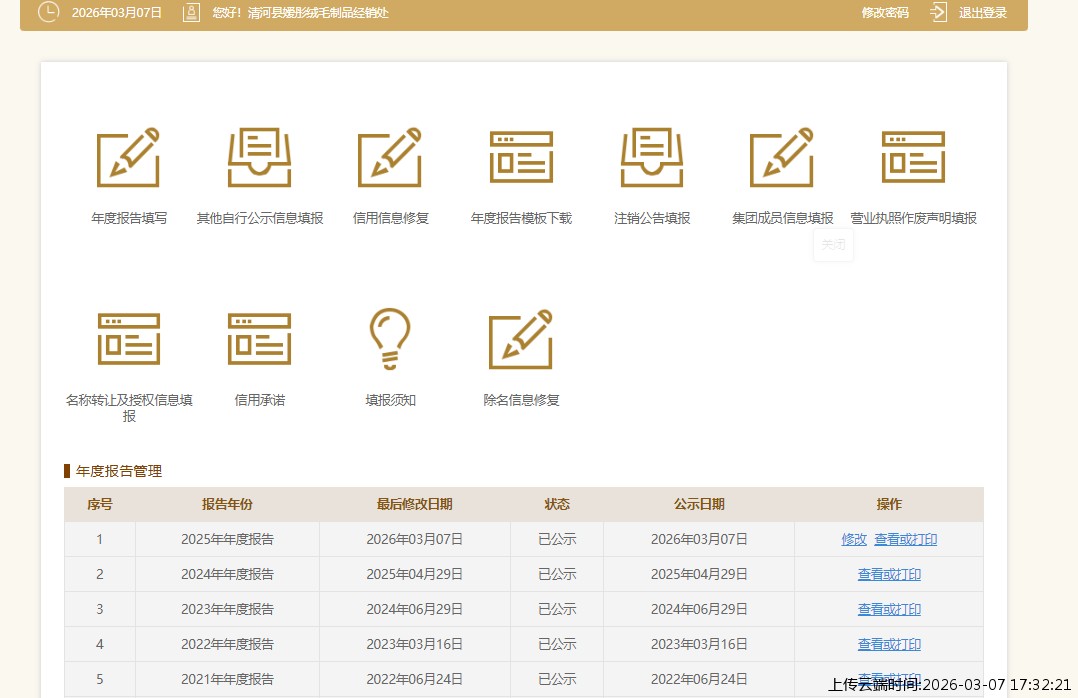This screenshot has width=1078, height=698.
Task: Click the 关闭 tooltip button
Action: (833, 244)
